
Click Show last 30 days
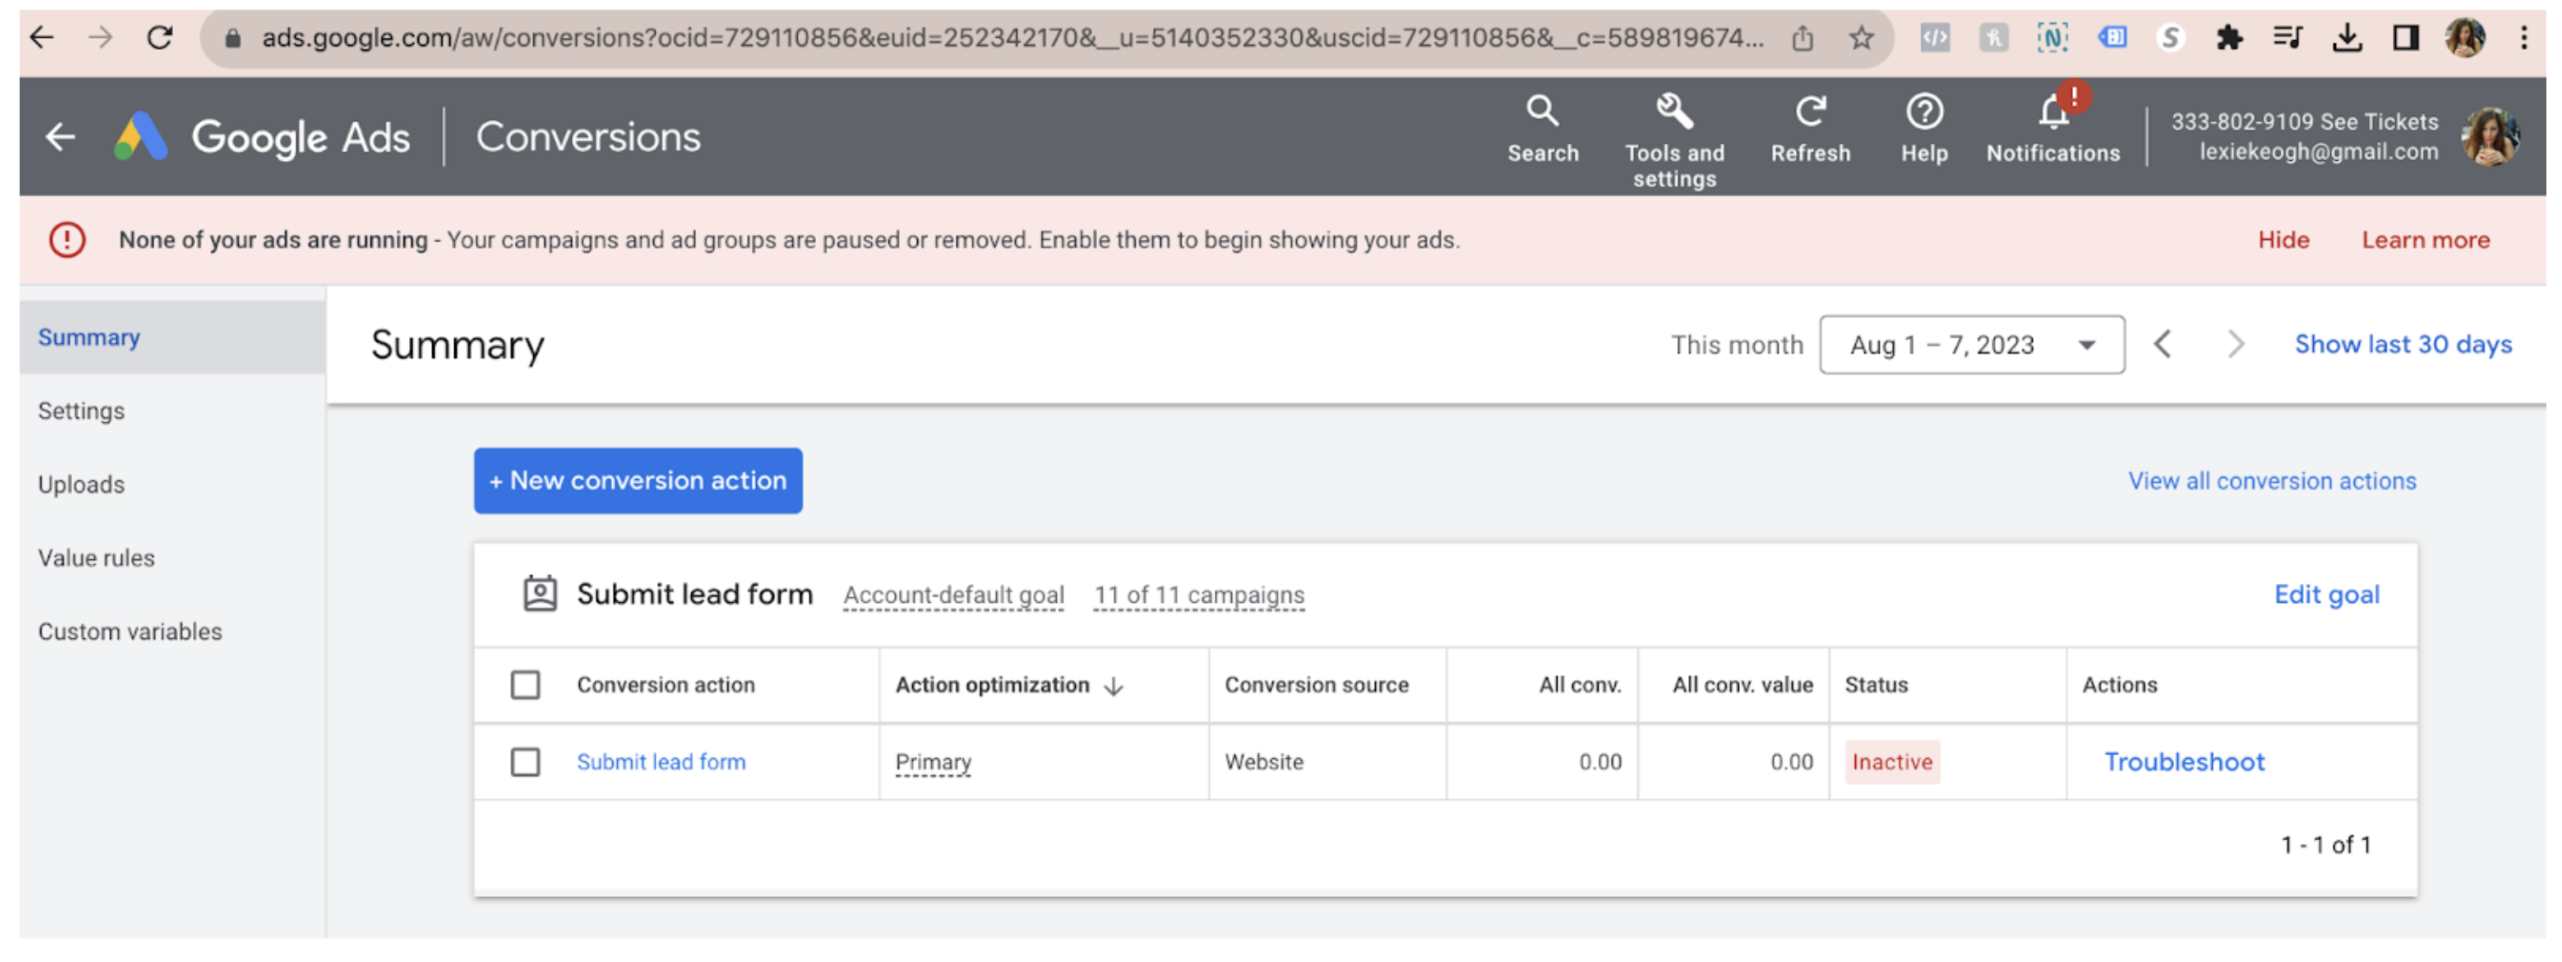tap(2401, 344)
